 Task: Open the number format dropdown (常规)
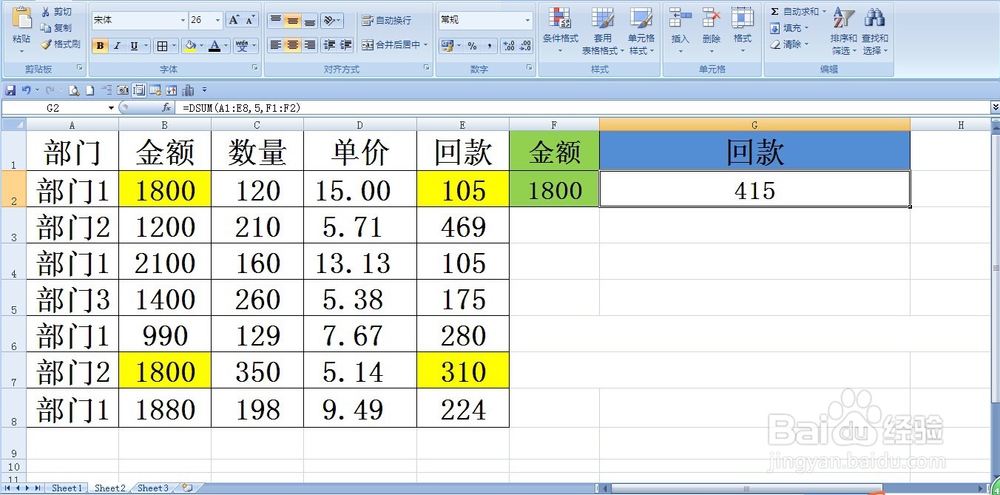(527, 20)
